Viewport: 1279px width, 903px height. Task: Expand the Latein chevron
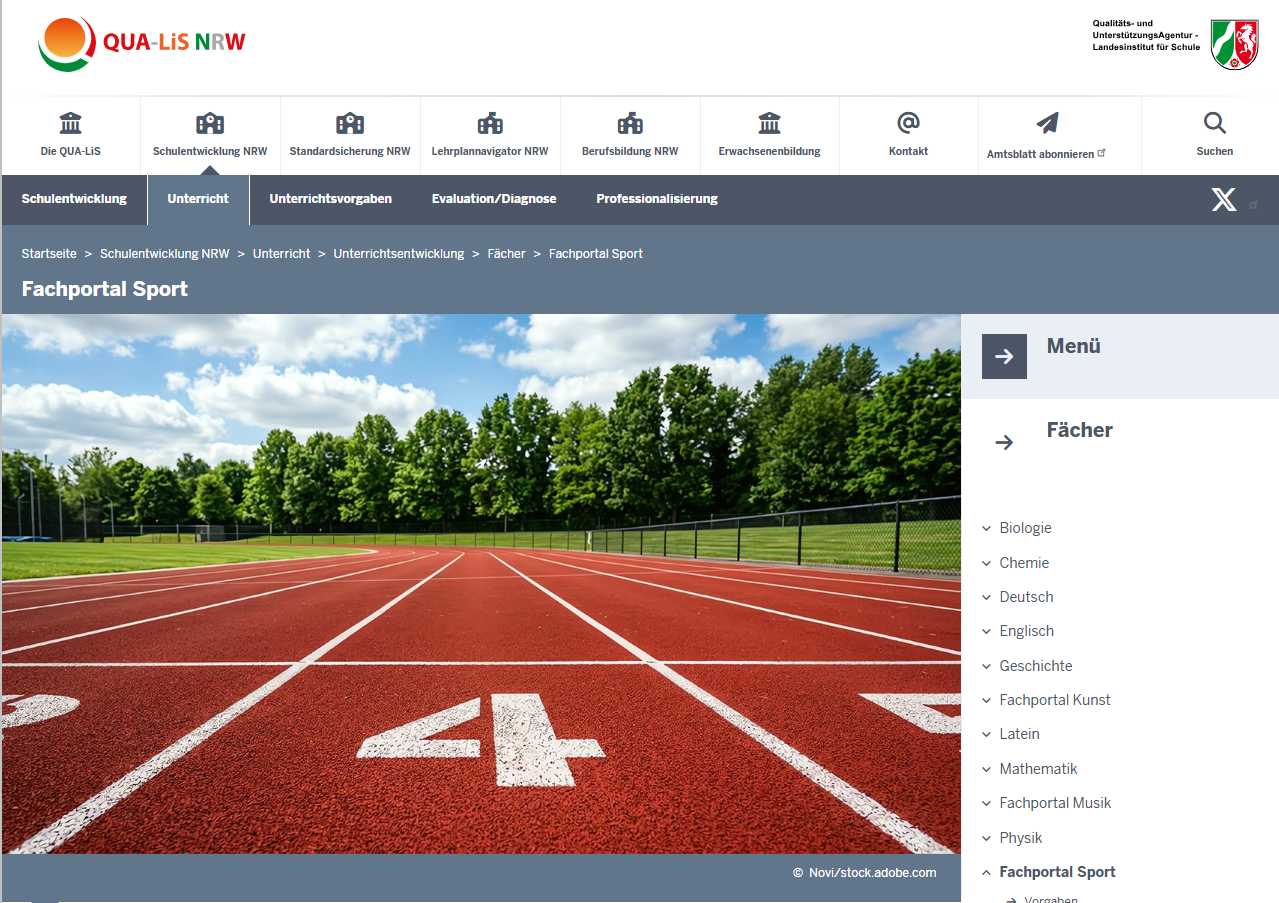986,734
